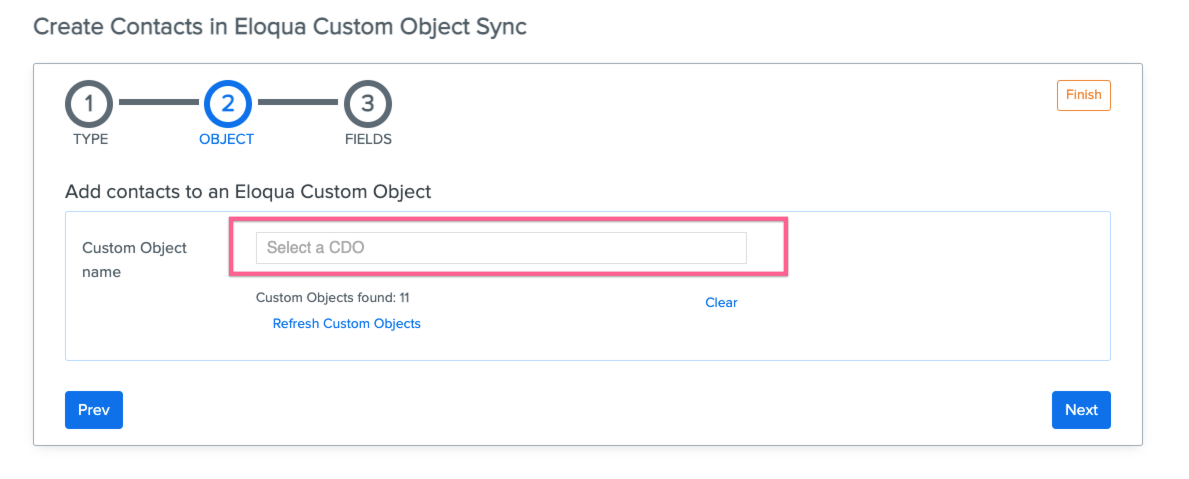The image size is (1189, 479).
Task: Select the step 2 circle icon
Action: point(227,104)
